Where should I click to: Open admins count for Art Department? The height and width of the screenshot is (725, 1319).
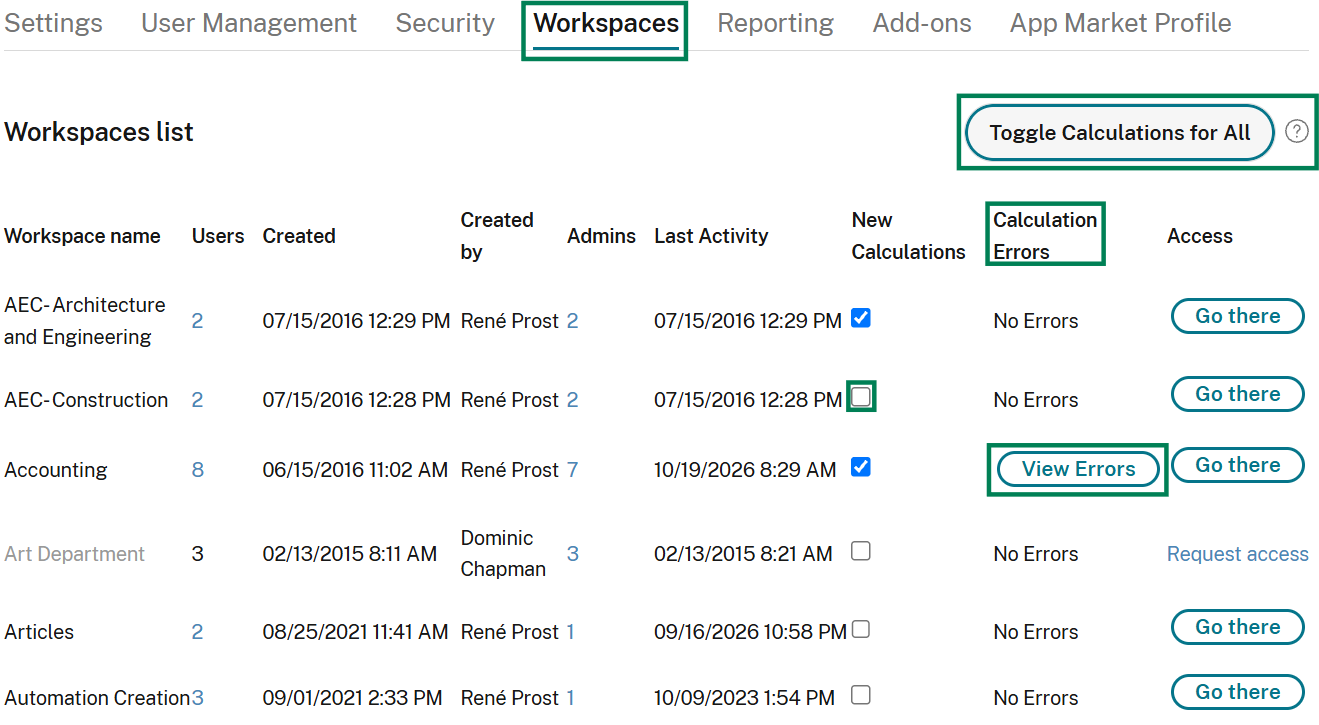point(573,554)
